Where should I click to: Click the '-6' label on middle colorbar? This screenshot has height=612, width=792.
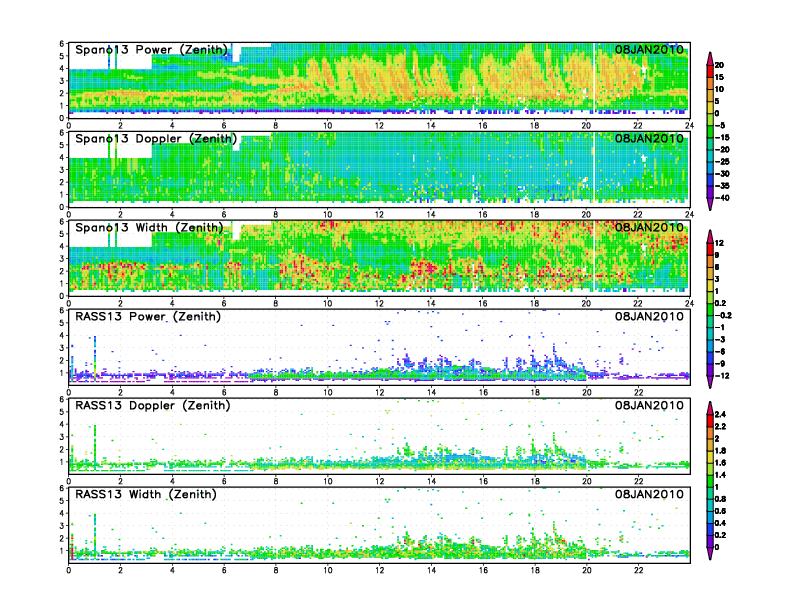(x=720, y=351)
